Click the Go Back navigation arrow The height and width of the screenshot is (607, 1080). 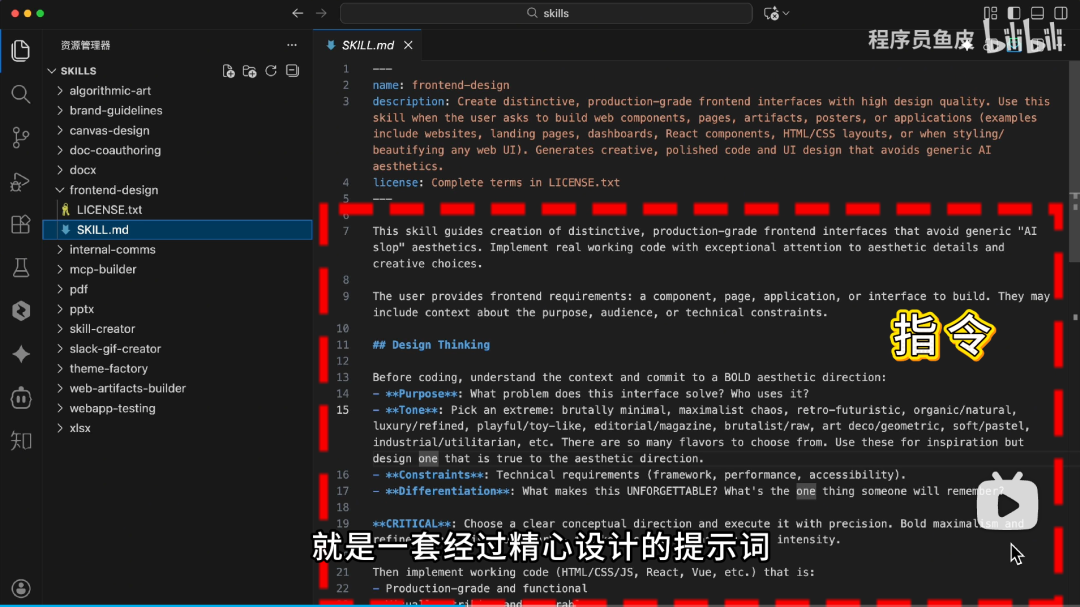pyautogui.click(x=296, y=13)
